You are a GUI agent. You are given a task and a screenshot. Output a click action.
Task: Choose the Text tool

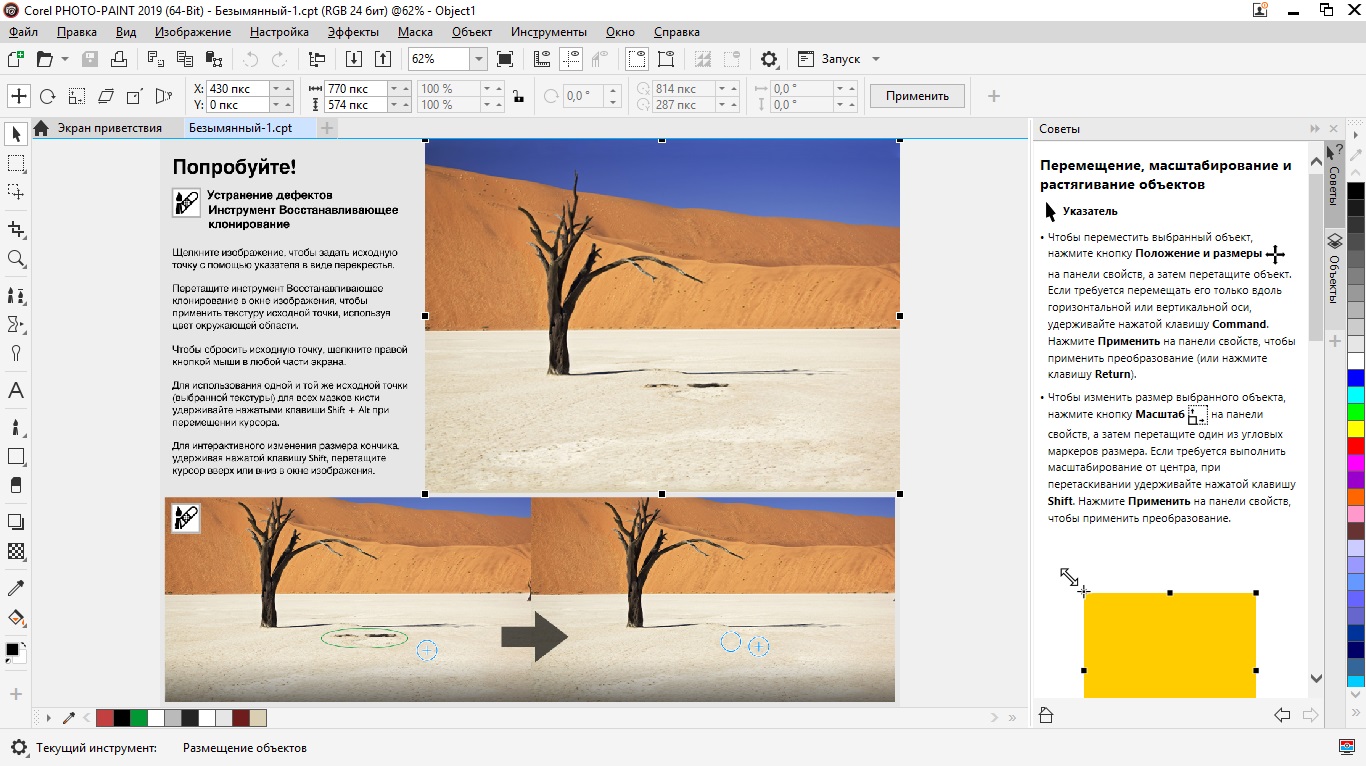click(16, 390)
